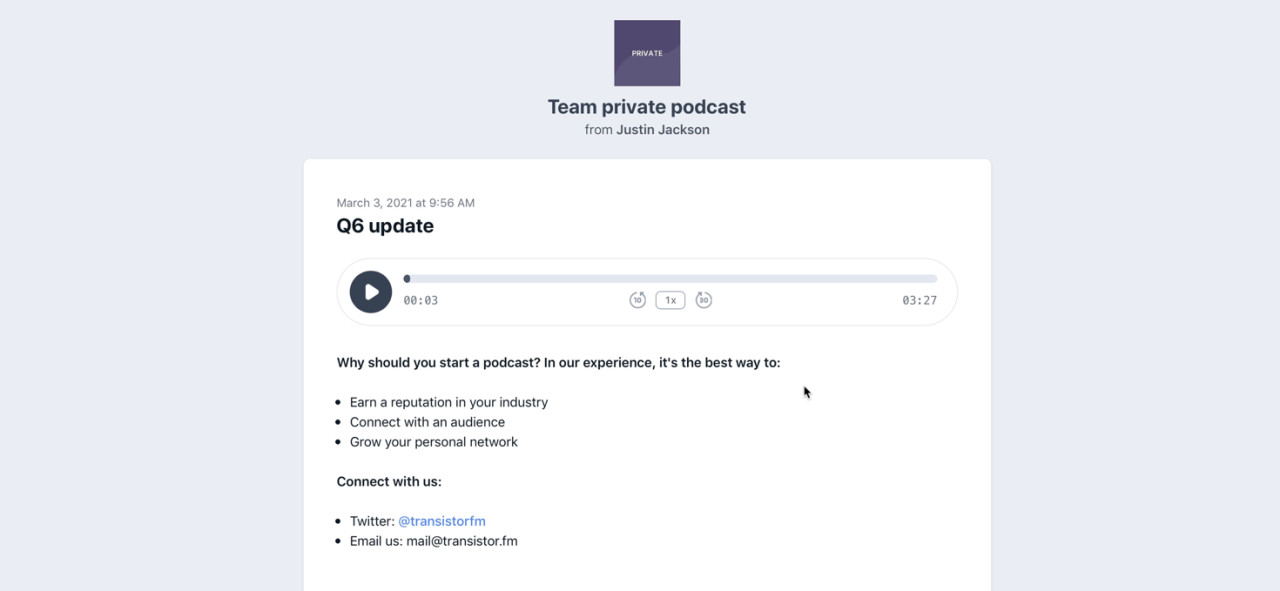The height and width of the screenshot is (591, 1280).
Task: Click the March 3, 2021 publish date
Action: tap(405, 202)
